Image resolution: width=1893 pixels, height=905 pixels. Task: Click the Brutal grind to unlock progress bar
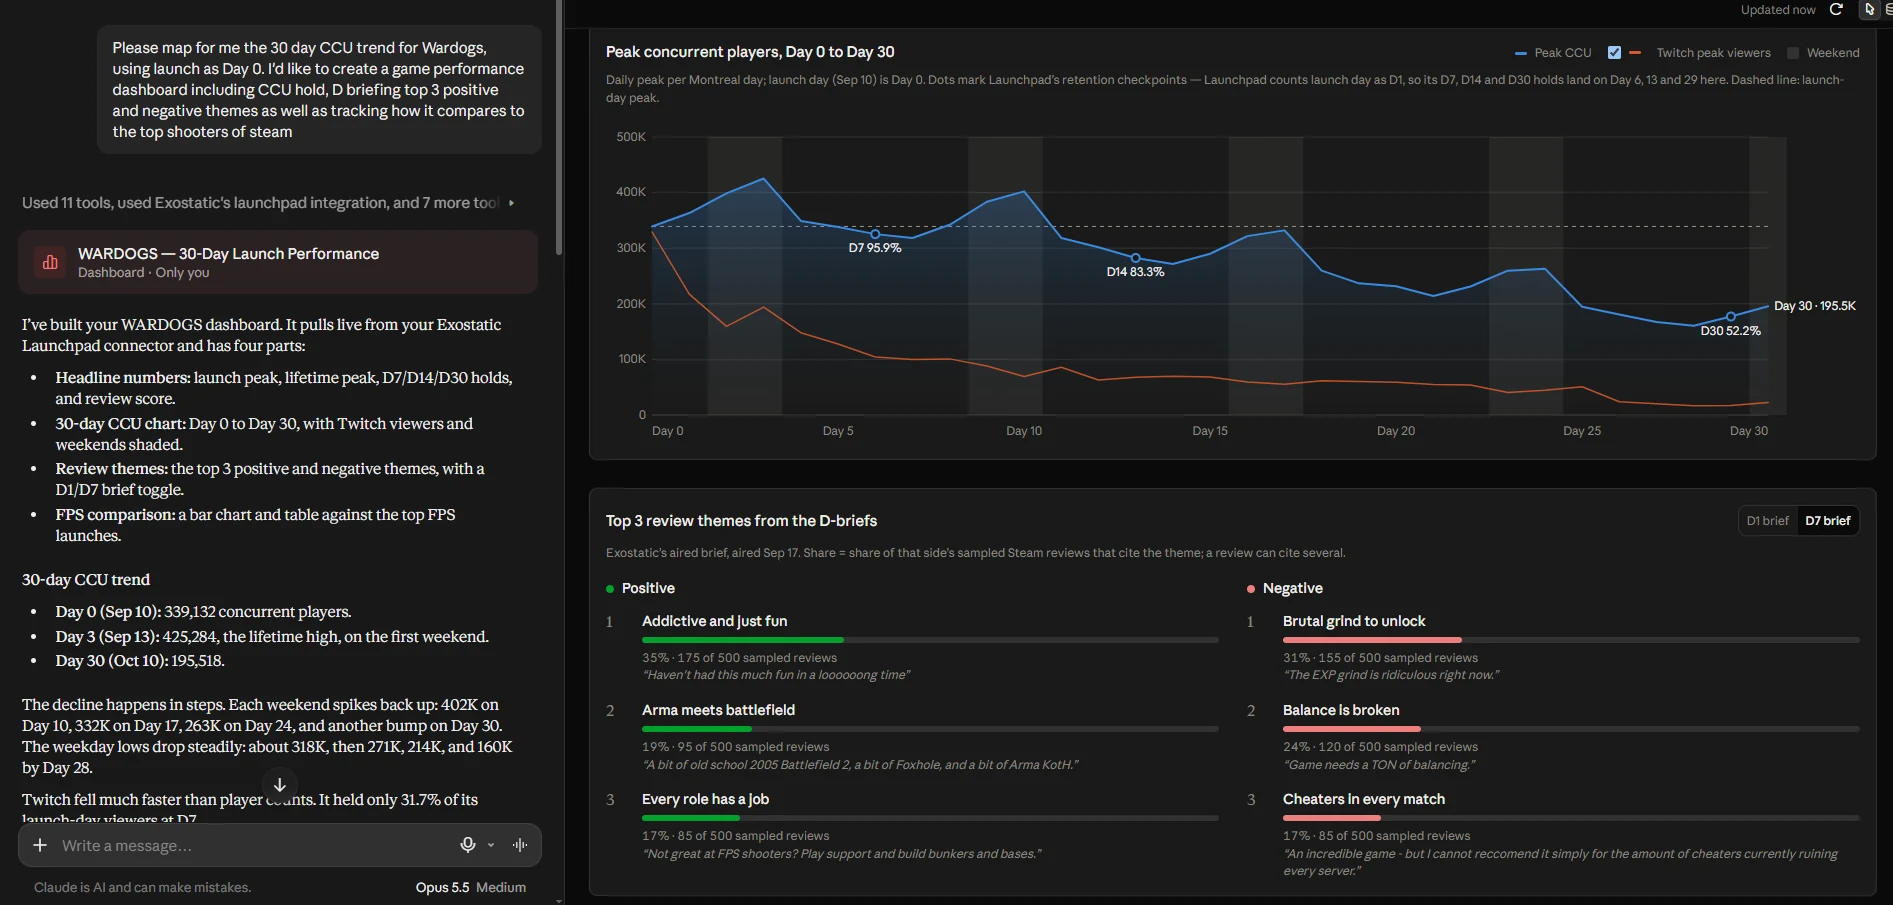(1571, 640)
